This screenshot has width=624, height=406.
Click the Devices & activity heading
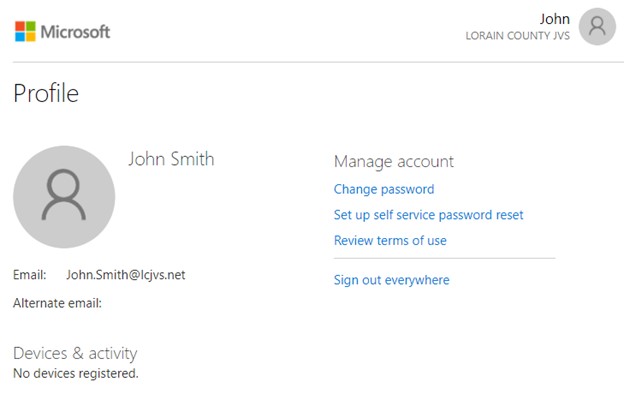75,353
